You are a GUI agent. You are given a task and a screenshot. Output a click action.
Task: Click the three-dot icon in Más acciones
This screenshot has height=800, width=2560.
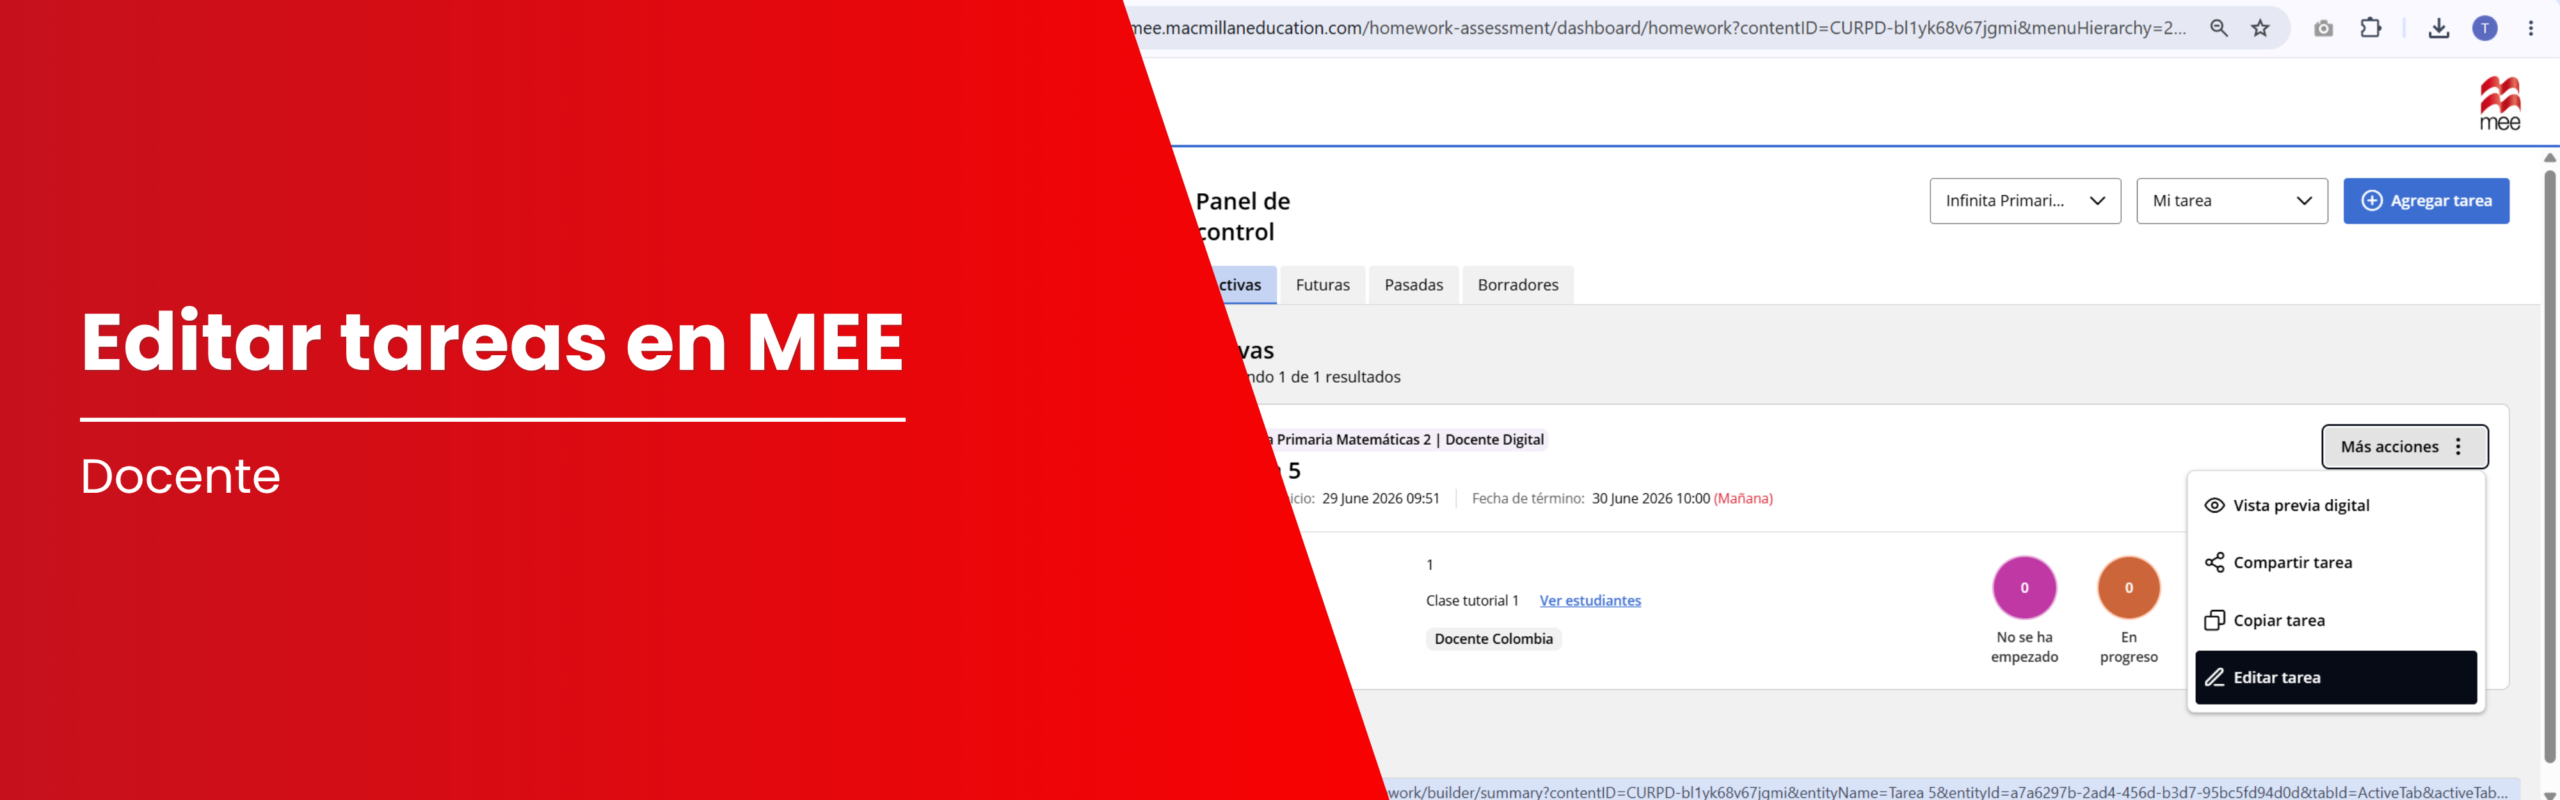(x=2458, y=447)
